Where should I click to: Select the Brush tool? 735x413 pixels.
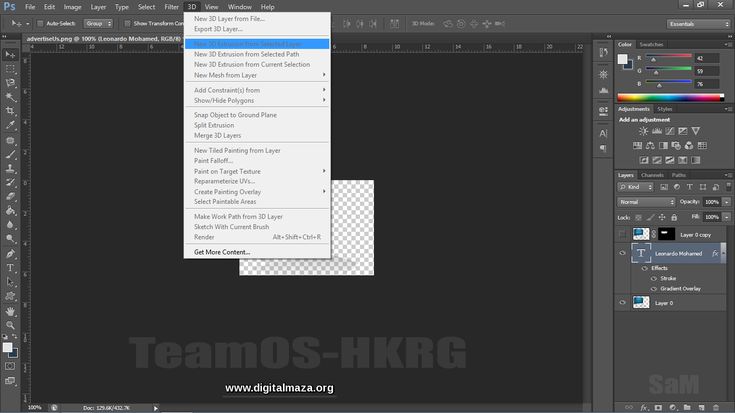pyautogui.click(x=10, y=154)
